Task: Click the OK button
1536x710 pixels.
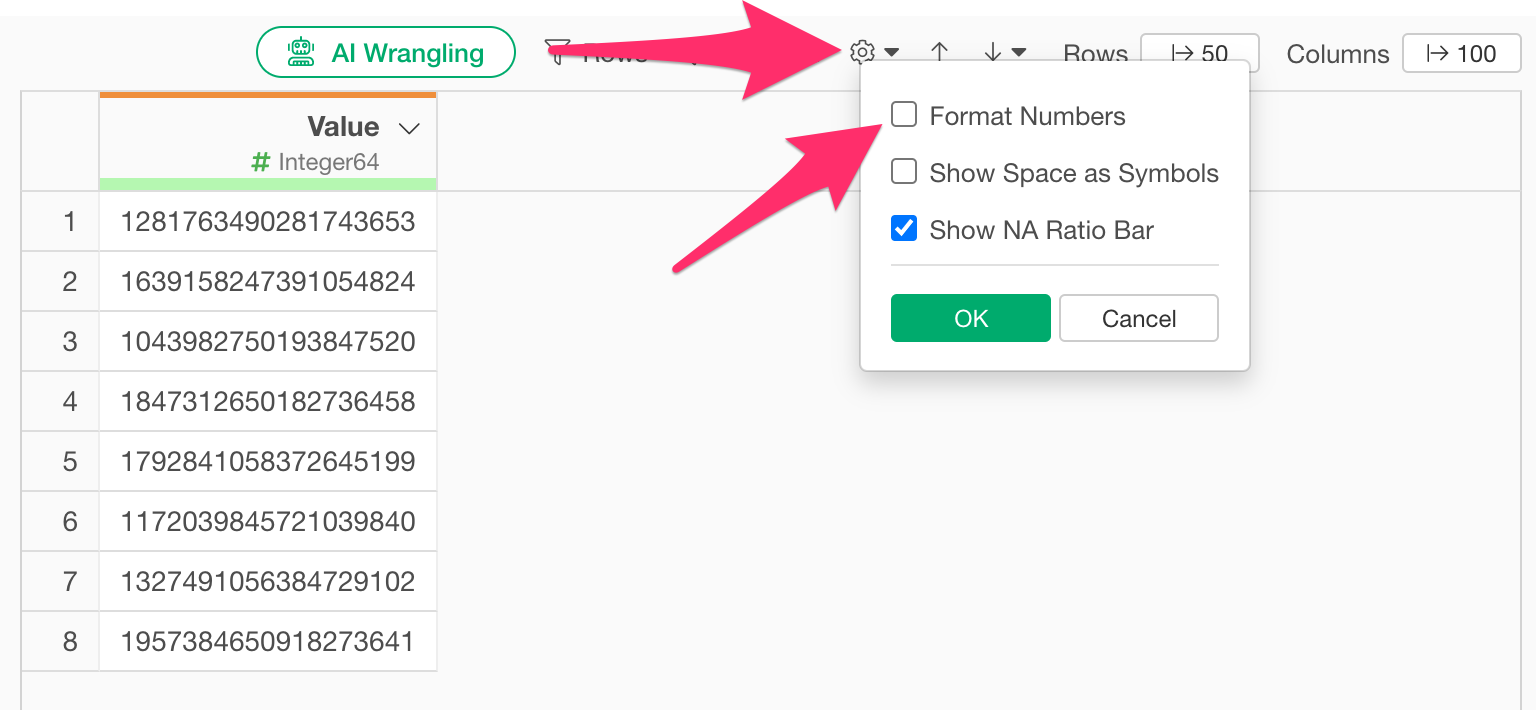Action: coord(971,318)
